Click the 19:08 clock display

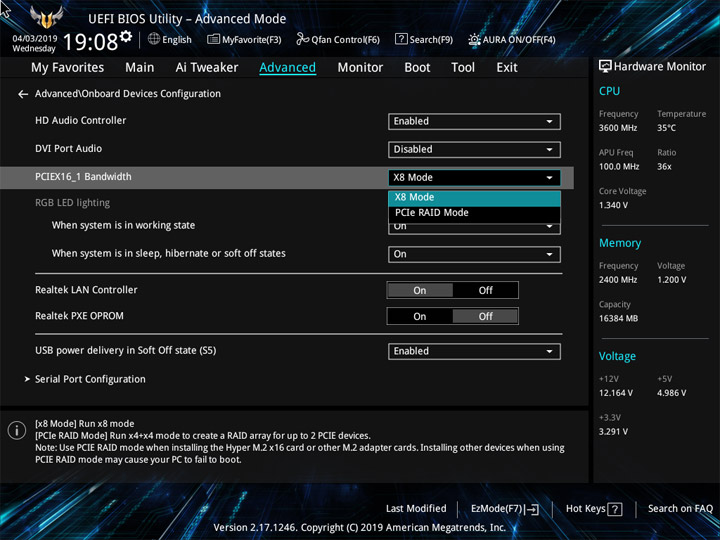pyautogui.click(x=90, y=42)
